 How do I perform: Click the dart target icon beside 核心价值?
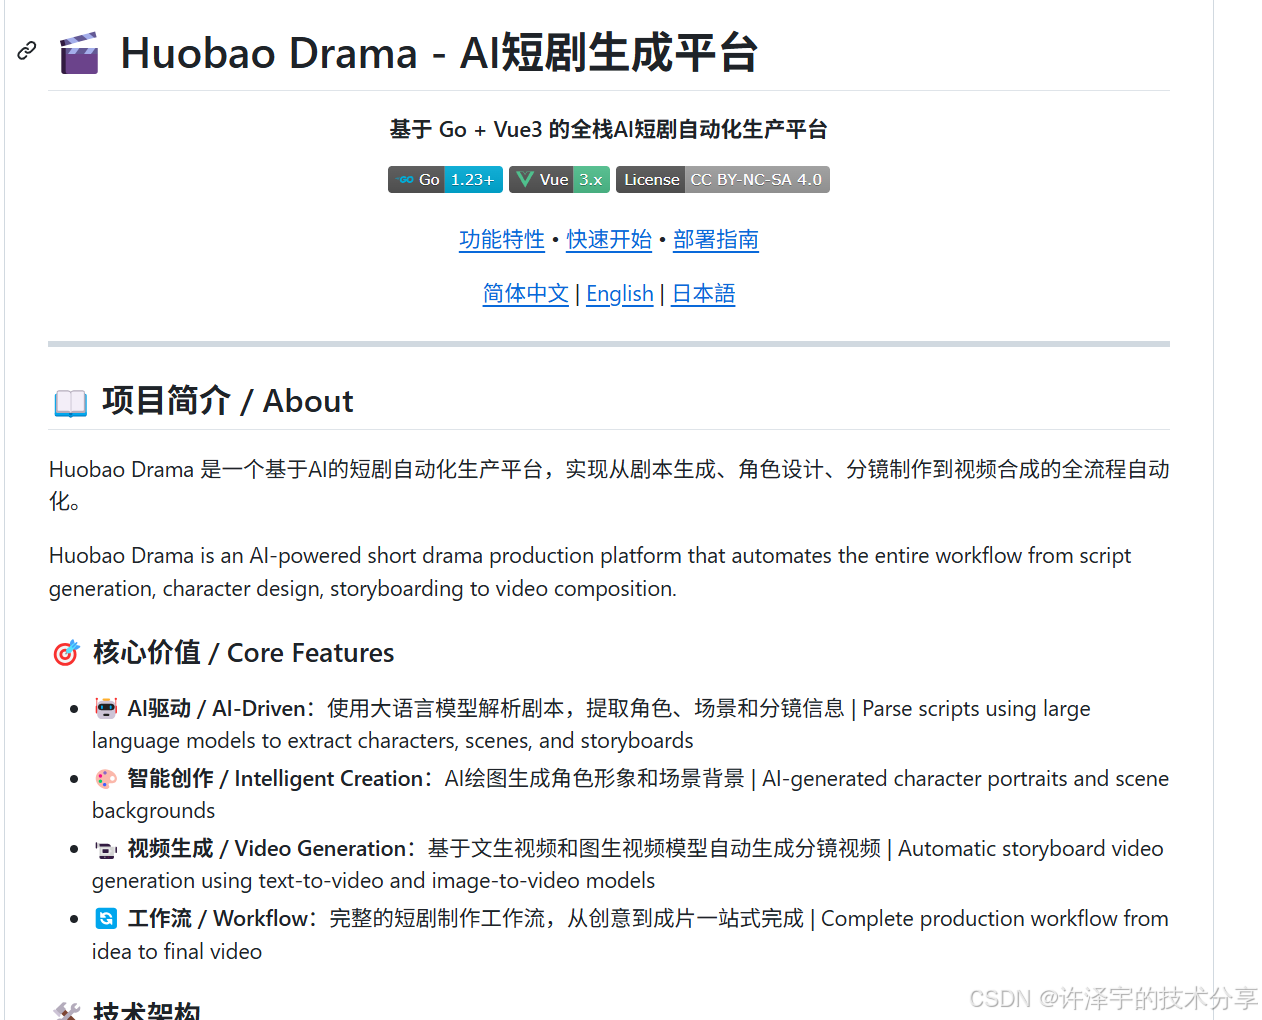coord(65,652)
